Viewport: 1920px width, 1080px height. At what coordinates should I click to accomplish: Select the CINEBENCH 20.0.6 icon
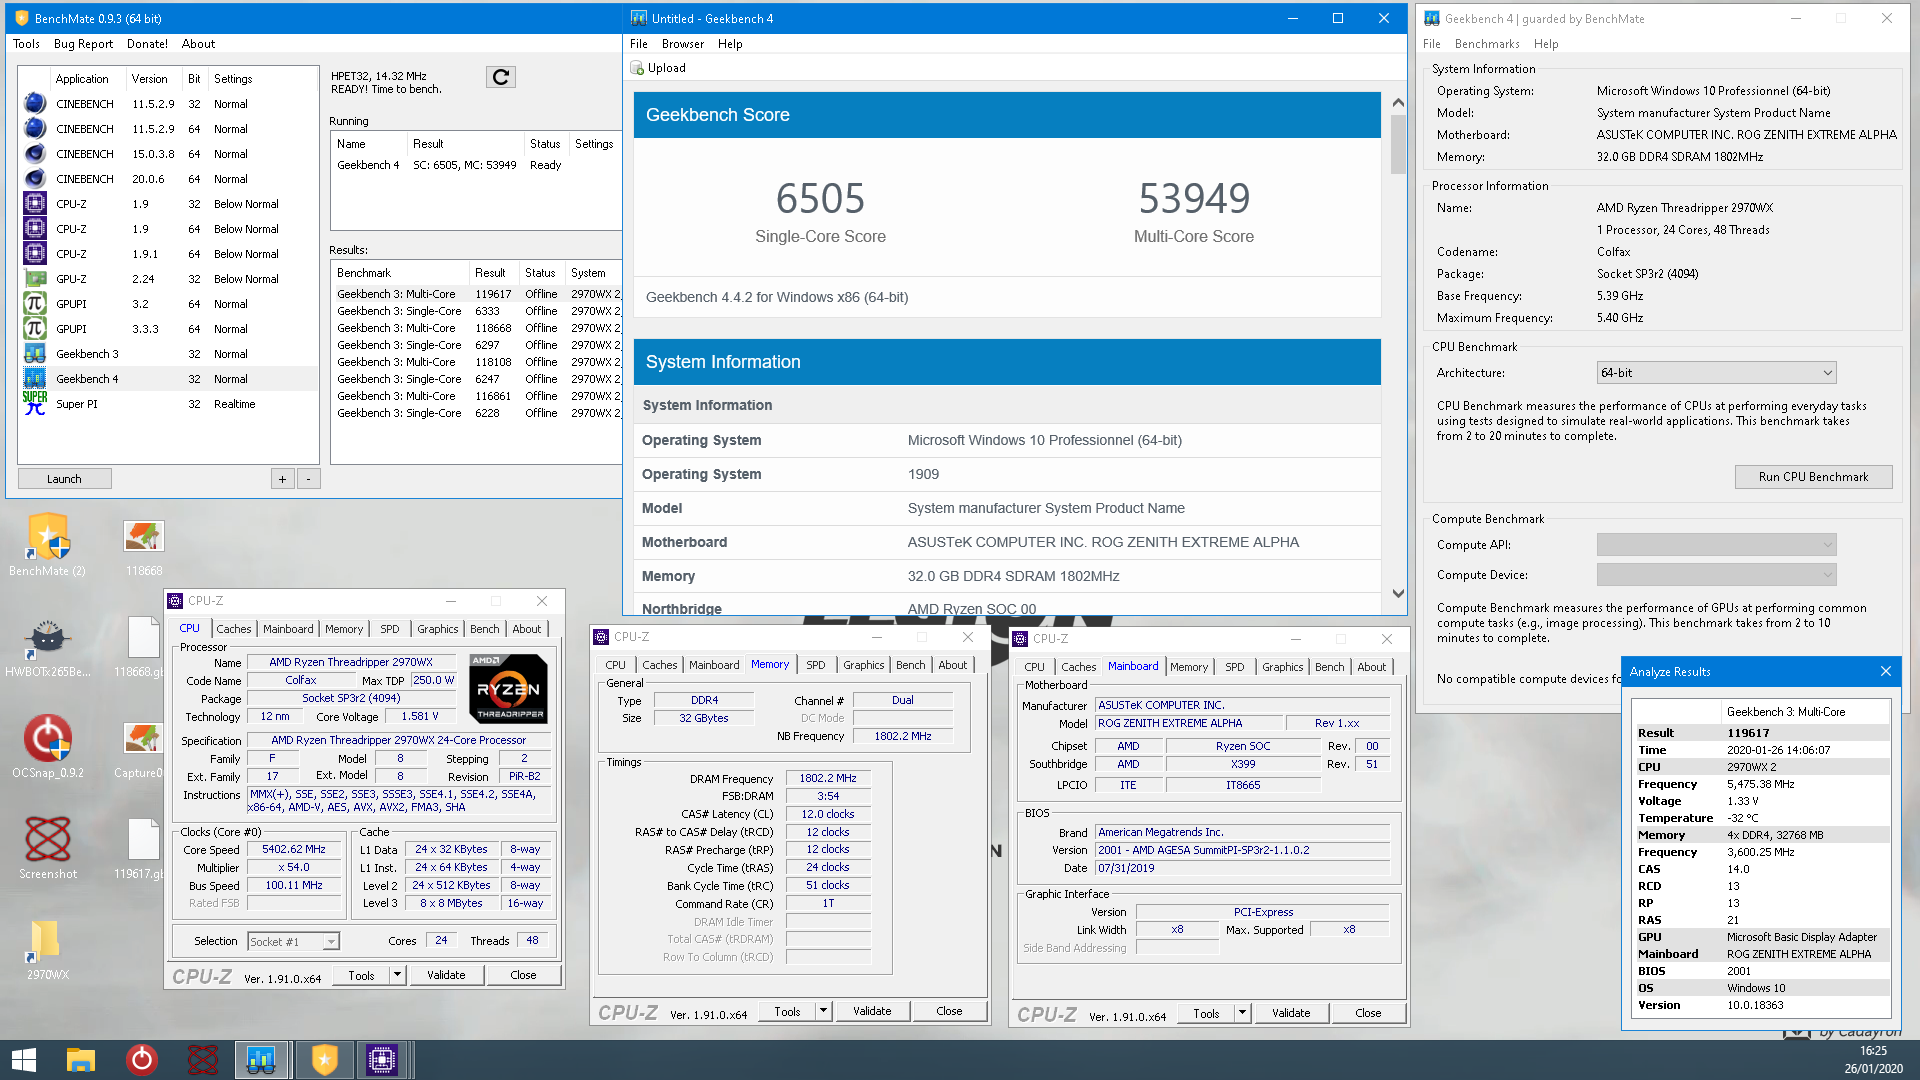[x=35, y=178]
